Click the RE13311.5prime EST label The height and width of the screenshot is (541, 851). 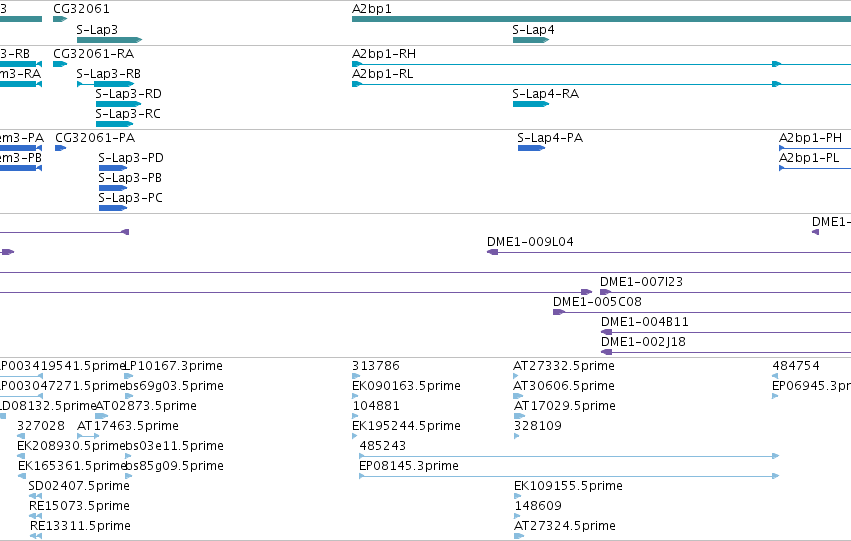(x=80, y=526)
